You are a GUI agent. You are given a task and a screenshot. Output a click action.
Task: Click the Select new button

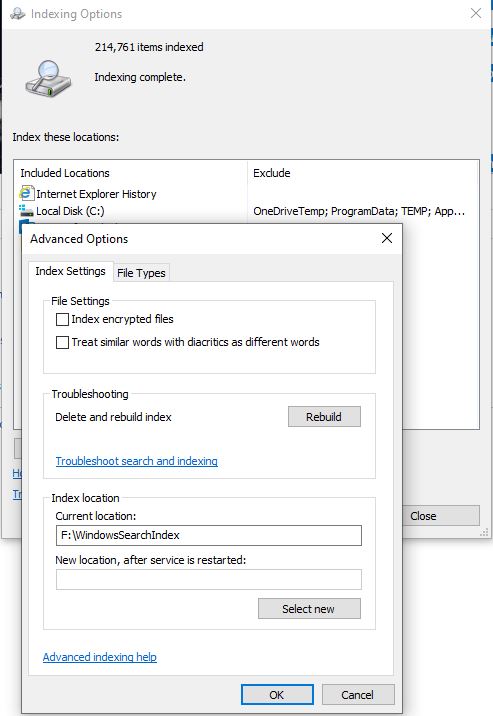pos(309,609)
